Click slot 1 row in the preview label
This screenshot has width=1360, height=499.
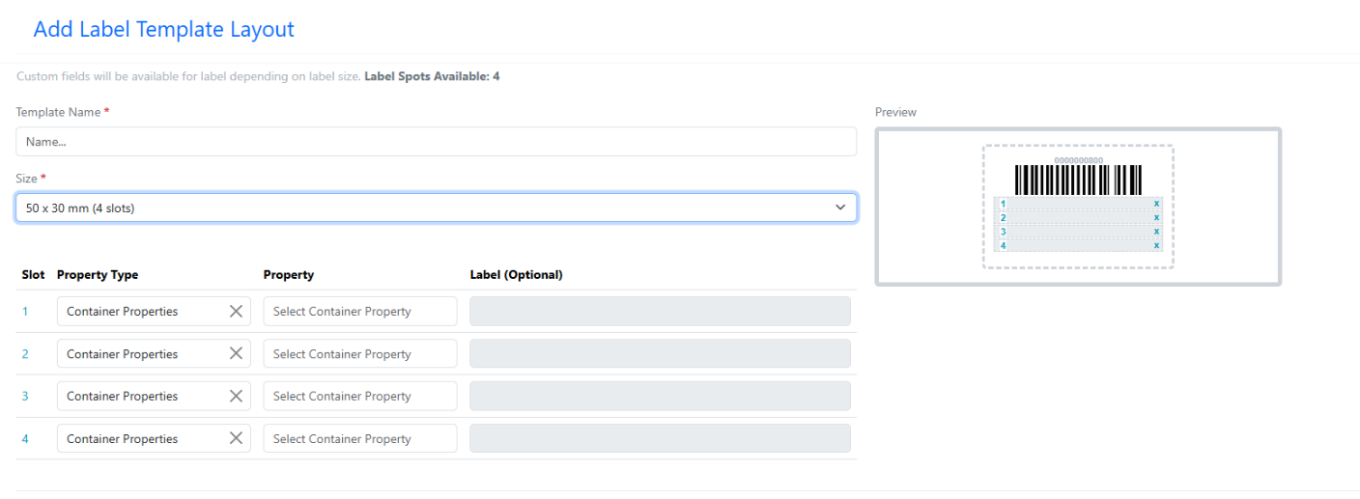tap(1078, 204)
